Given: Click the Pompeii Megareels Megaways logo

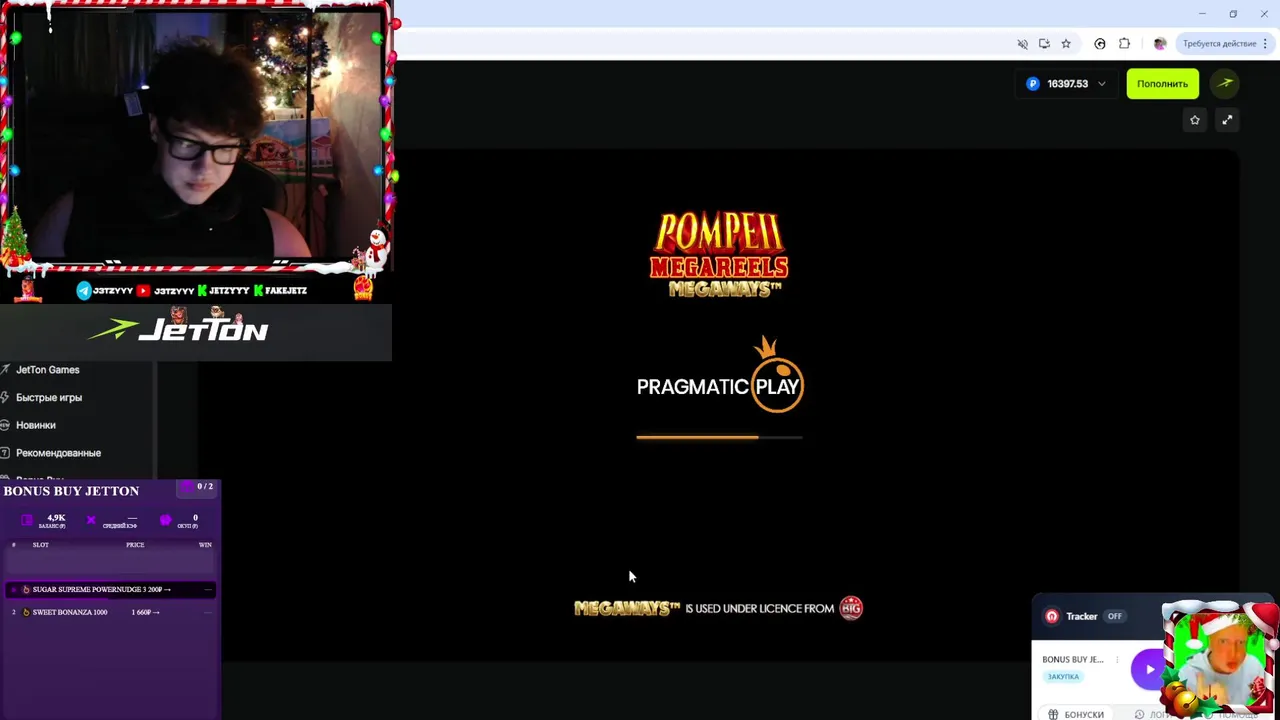Looking at the screenshot, I should (719, 254).
